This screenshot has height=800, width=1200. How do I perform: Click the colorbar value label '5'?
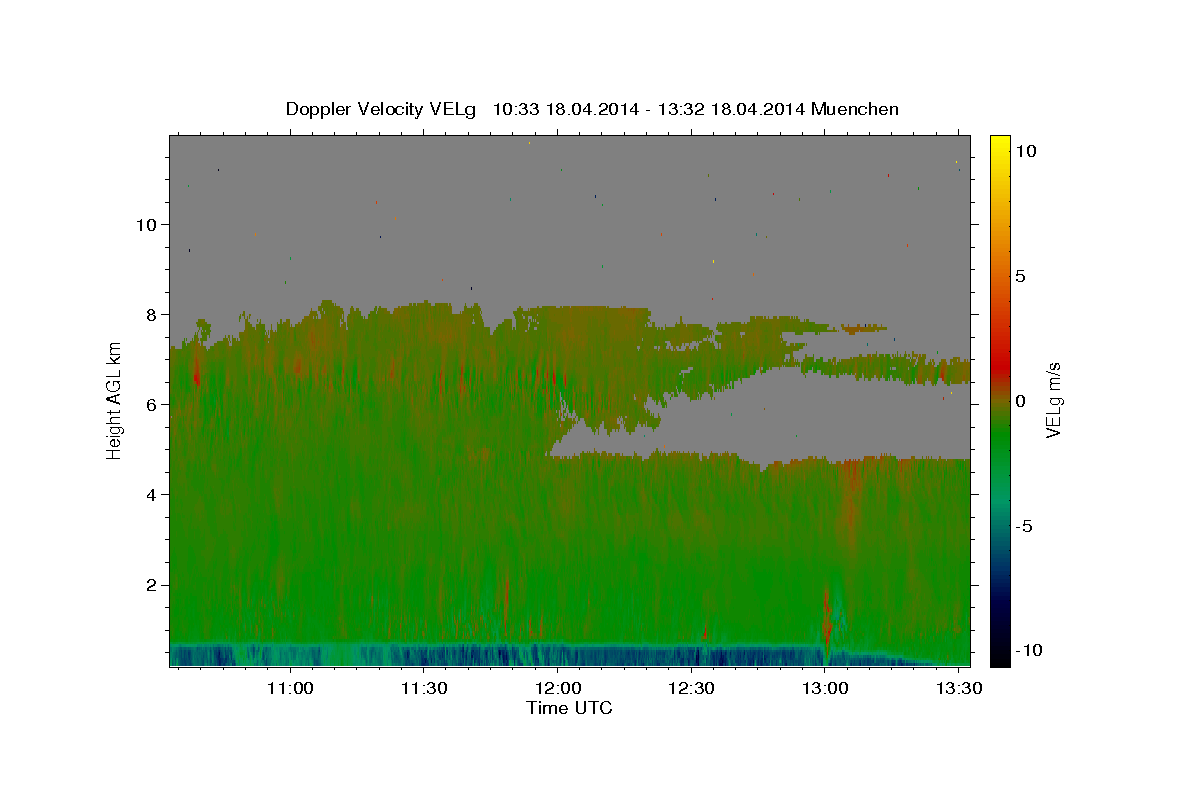pyautogui.click(x=1021, y=276)
